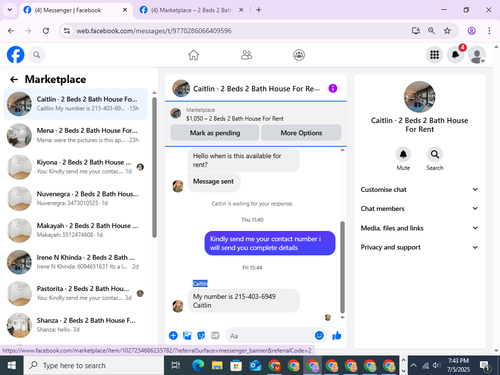
Task: Choose a sticker in the composer
Action: coord(201,335)
